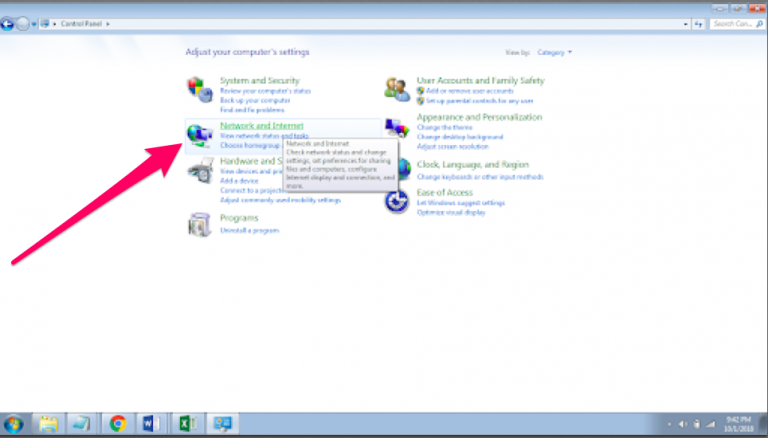Open the Network and Internet heading link
Viewport: 768px width, 438px height.
click(262, 125)
